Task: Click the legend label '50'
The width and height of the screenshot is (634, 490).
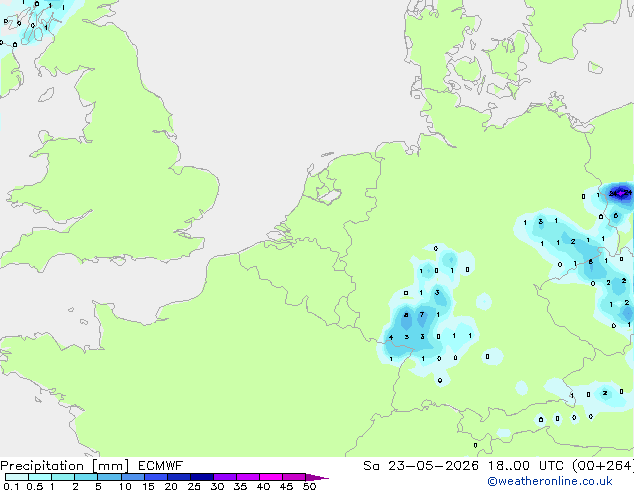Action: (x=309, y=486)
